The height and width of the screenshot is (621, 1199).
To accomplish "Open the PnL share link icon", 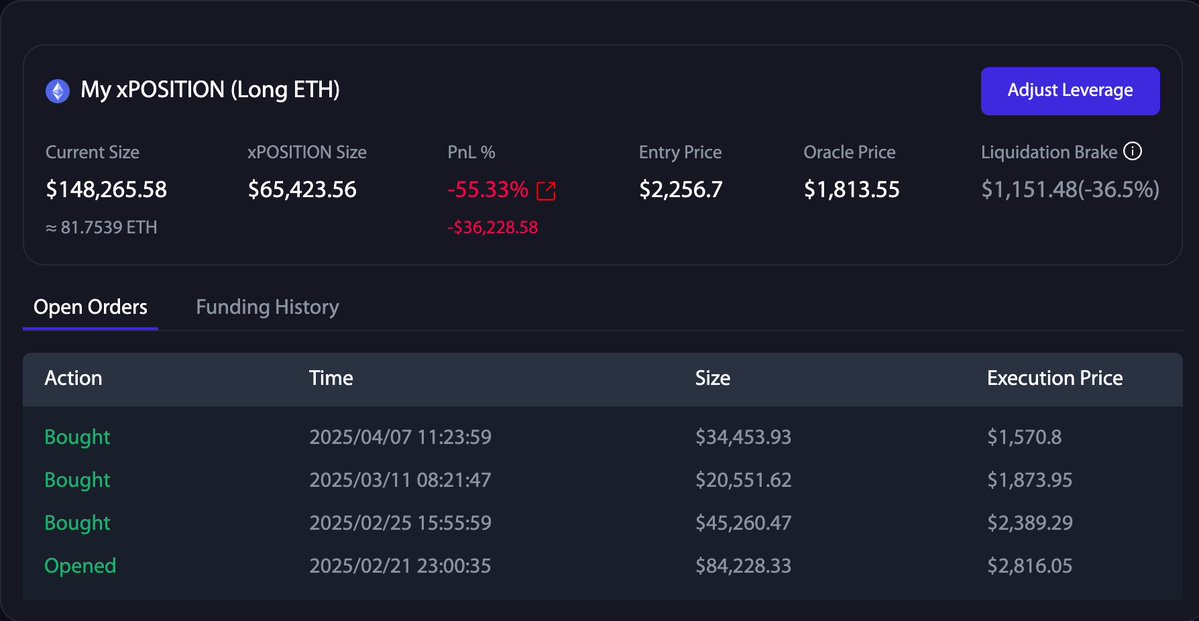I will [546, 190].
